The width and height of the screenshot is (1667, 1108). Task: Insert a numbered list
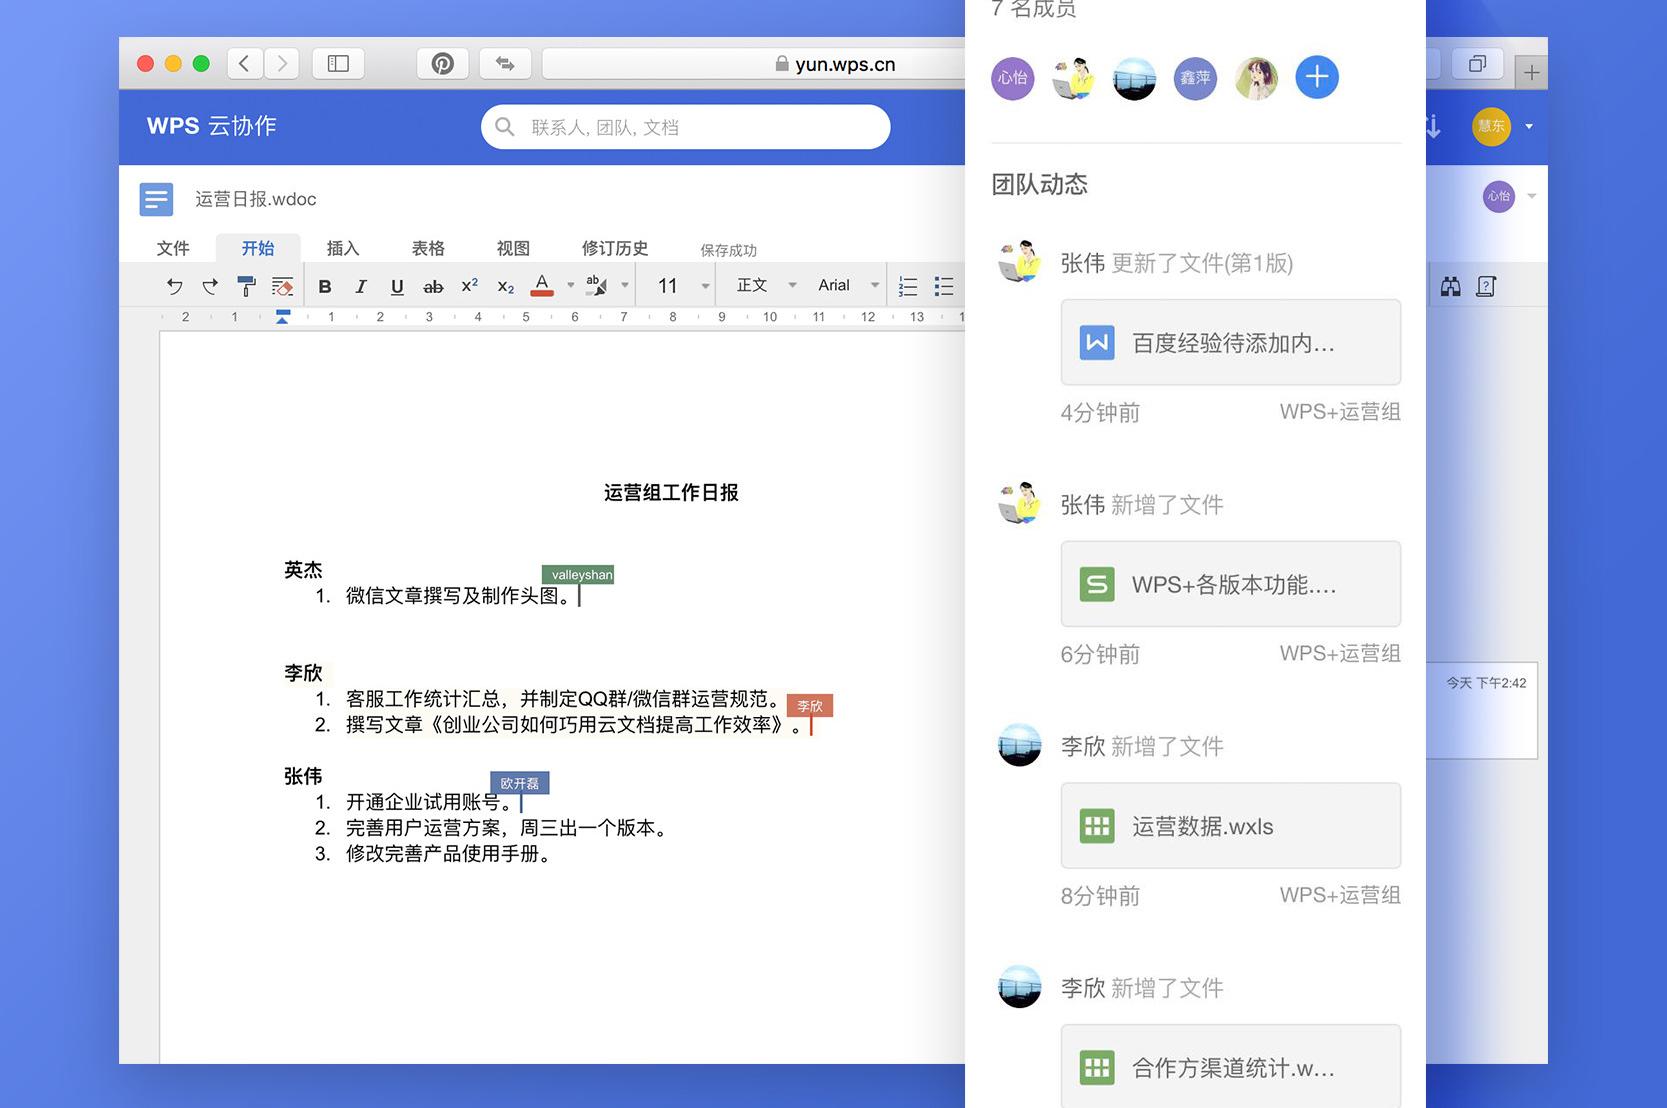click(x=908, y=286)
